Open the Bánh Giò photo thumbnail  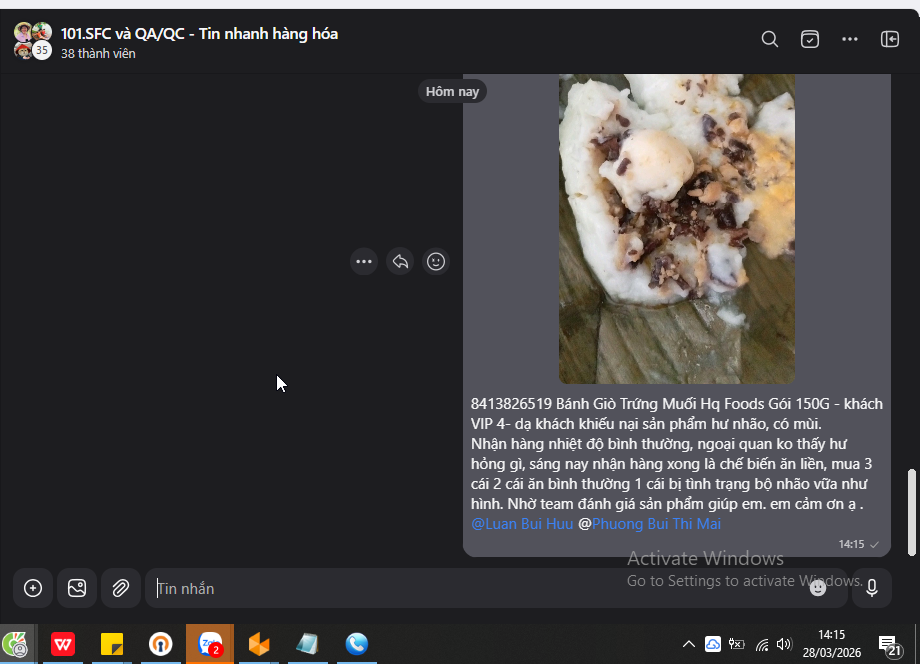click(677, 229)
